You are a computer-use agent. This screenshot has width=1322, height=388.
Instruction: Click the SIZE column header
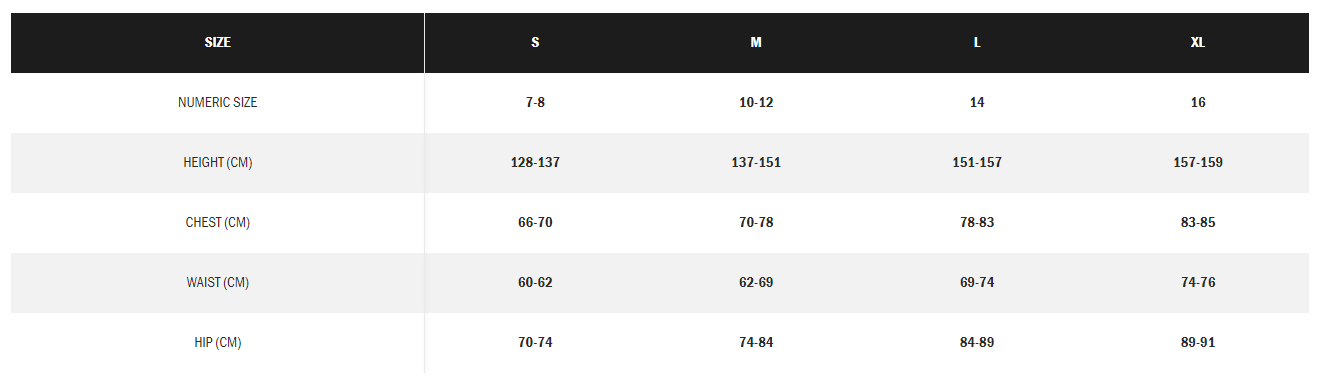click(217, 43)
